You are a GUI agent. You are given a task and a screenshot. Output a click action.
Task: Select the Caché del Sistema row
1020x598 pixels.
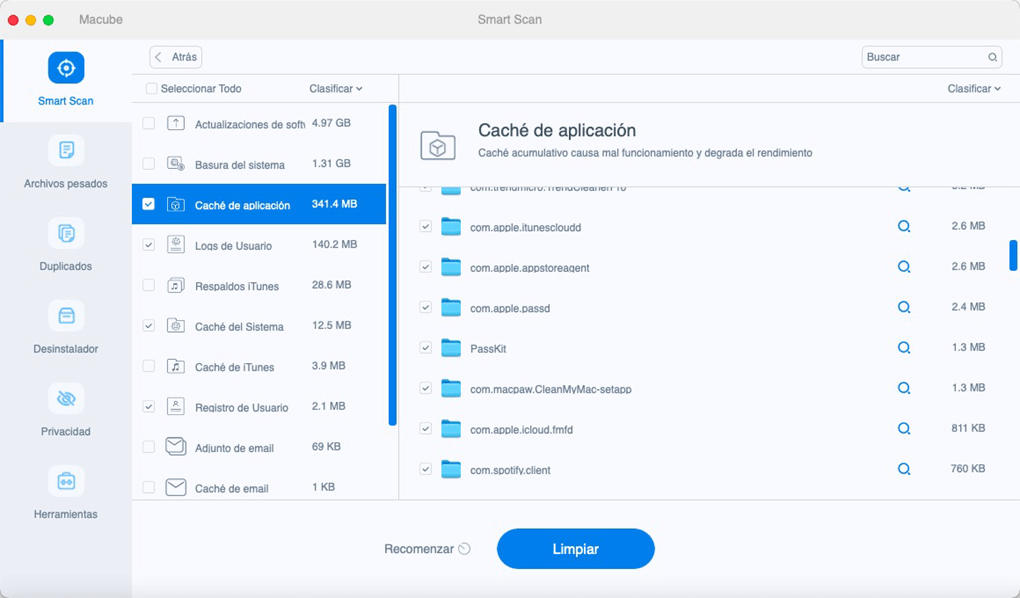tap(259, 325)
